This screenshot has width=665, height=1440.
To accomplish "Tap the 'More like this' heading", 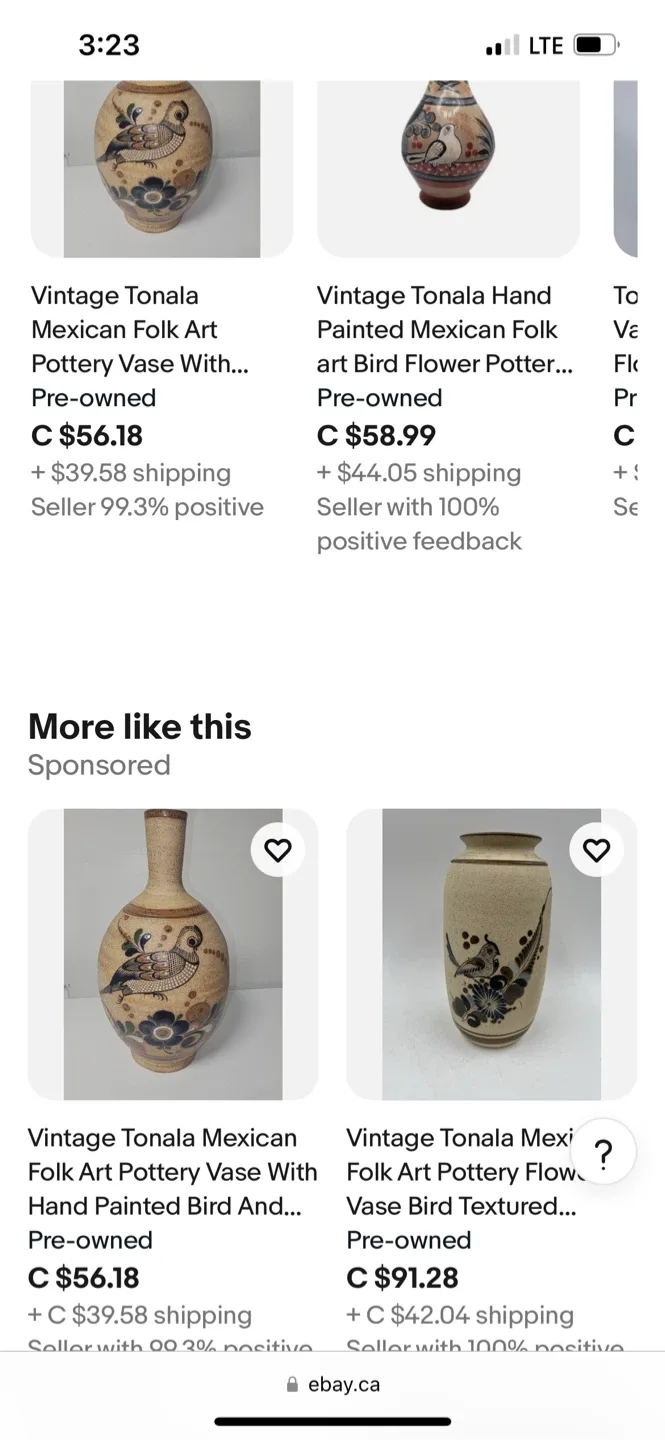I will (x=140, y=727).
